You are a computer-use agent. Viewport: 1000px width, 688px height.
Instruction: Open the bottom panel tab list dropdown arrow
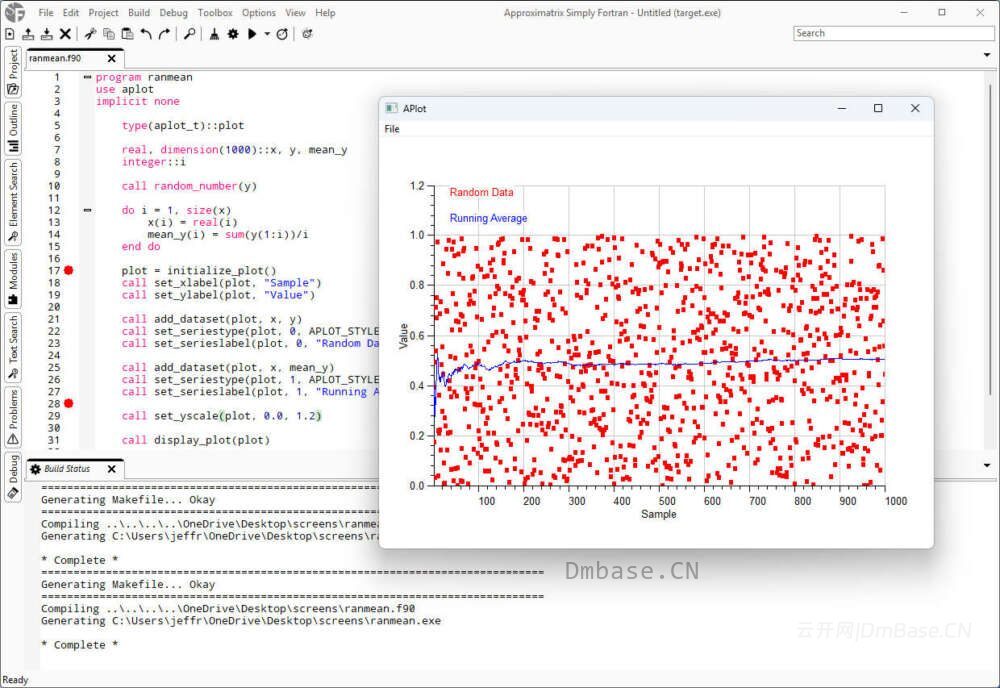(x=987, y=465)
